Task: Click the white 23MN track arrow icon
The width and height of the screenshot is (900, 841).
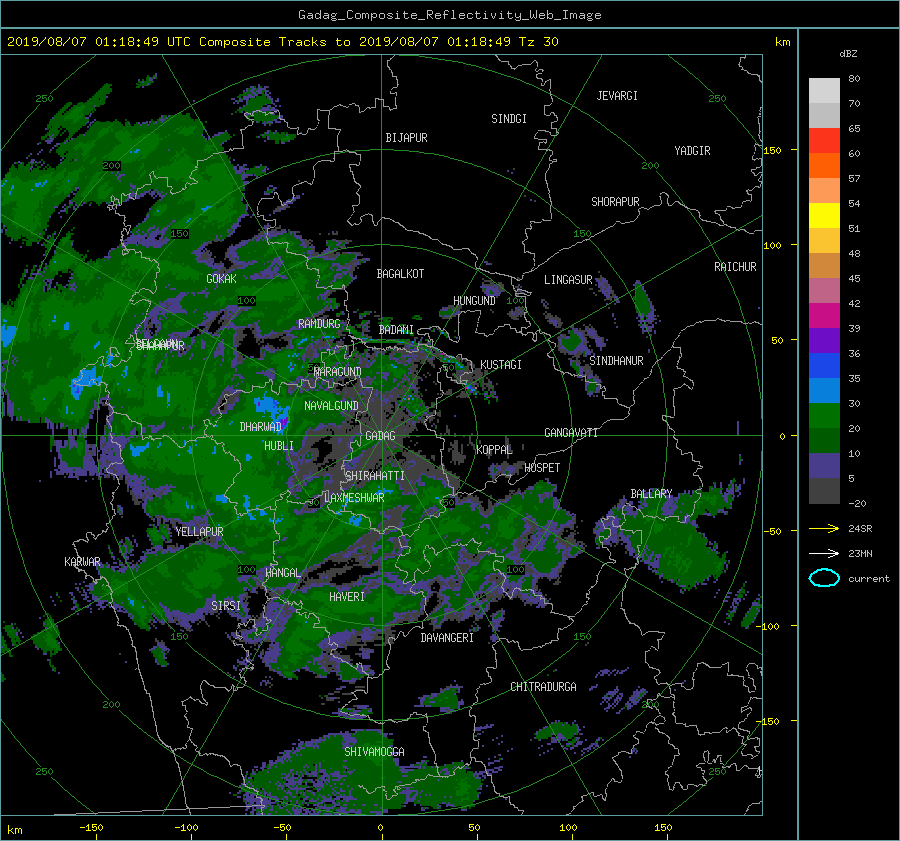Action: pos(824,553)
